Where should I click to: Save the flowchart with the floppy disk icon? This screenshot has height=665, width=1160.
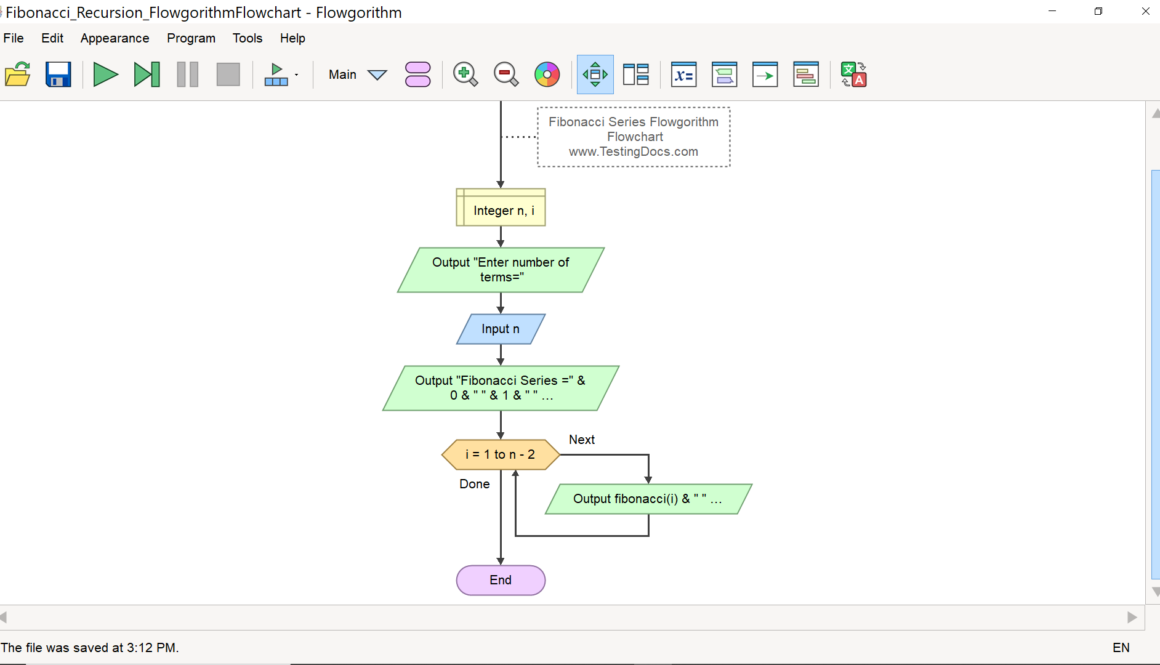click(x=58, y=75)
